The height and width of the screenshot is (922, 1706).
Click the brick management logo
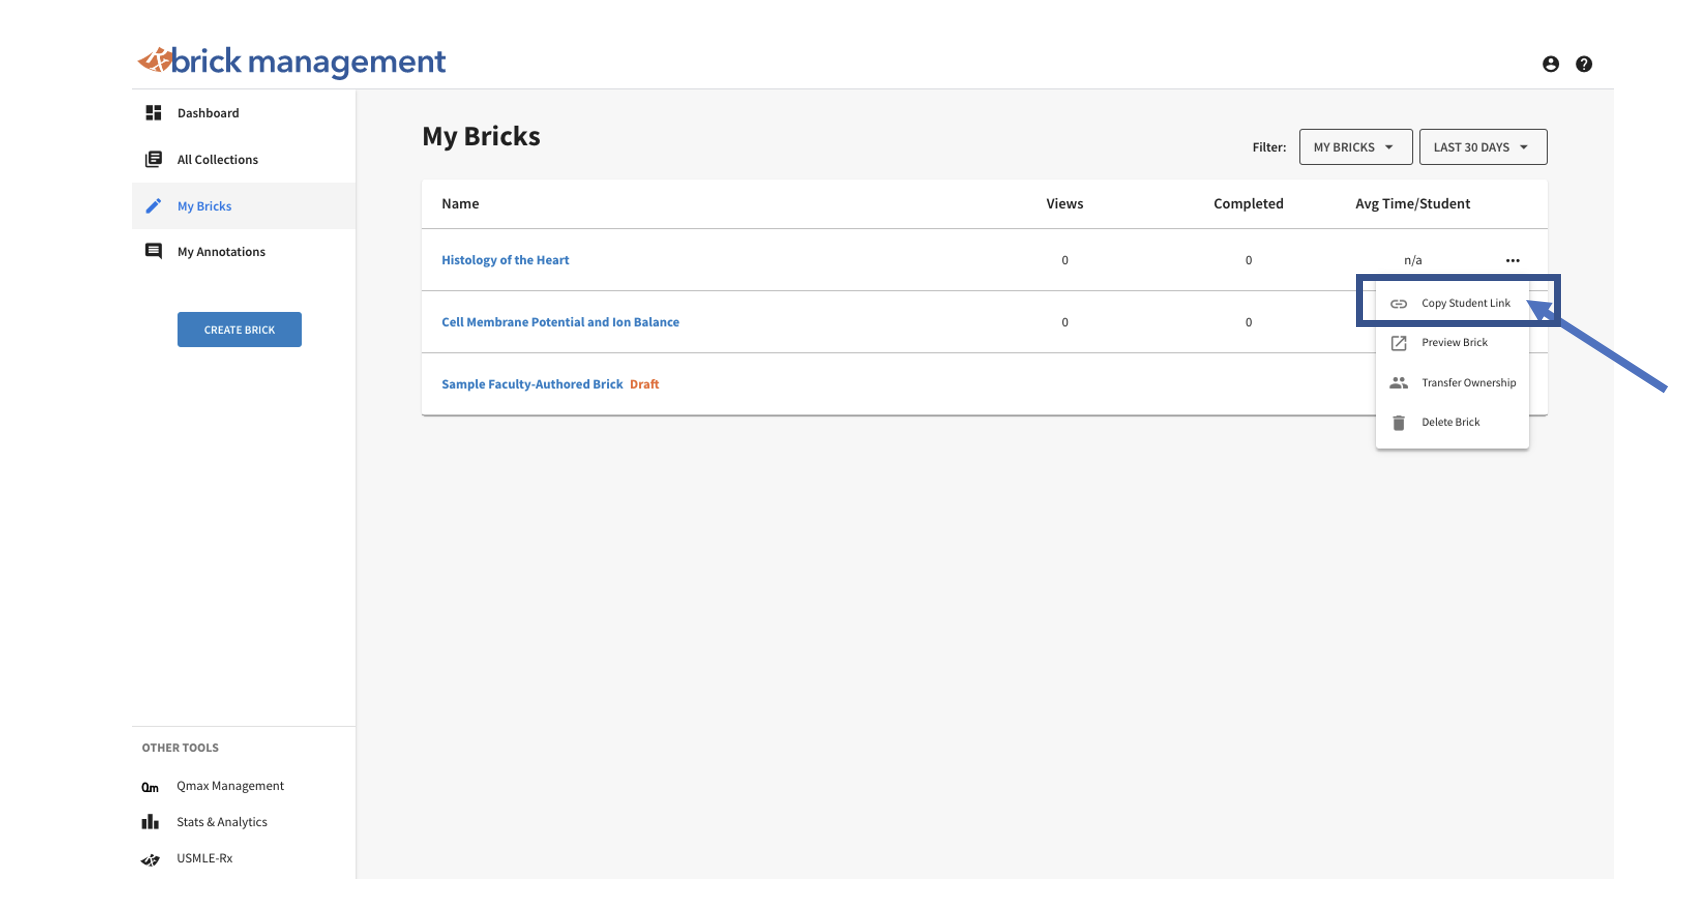pyautogui.click(x=291, y=62)
